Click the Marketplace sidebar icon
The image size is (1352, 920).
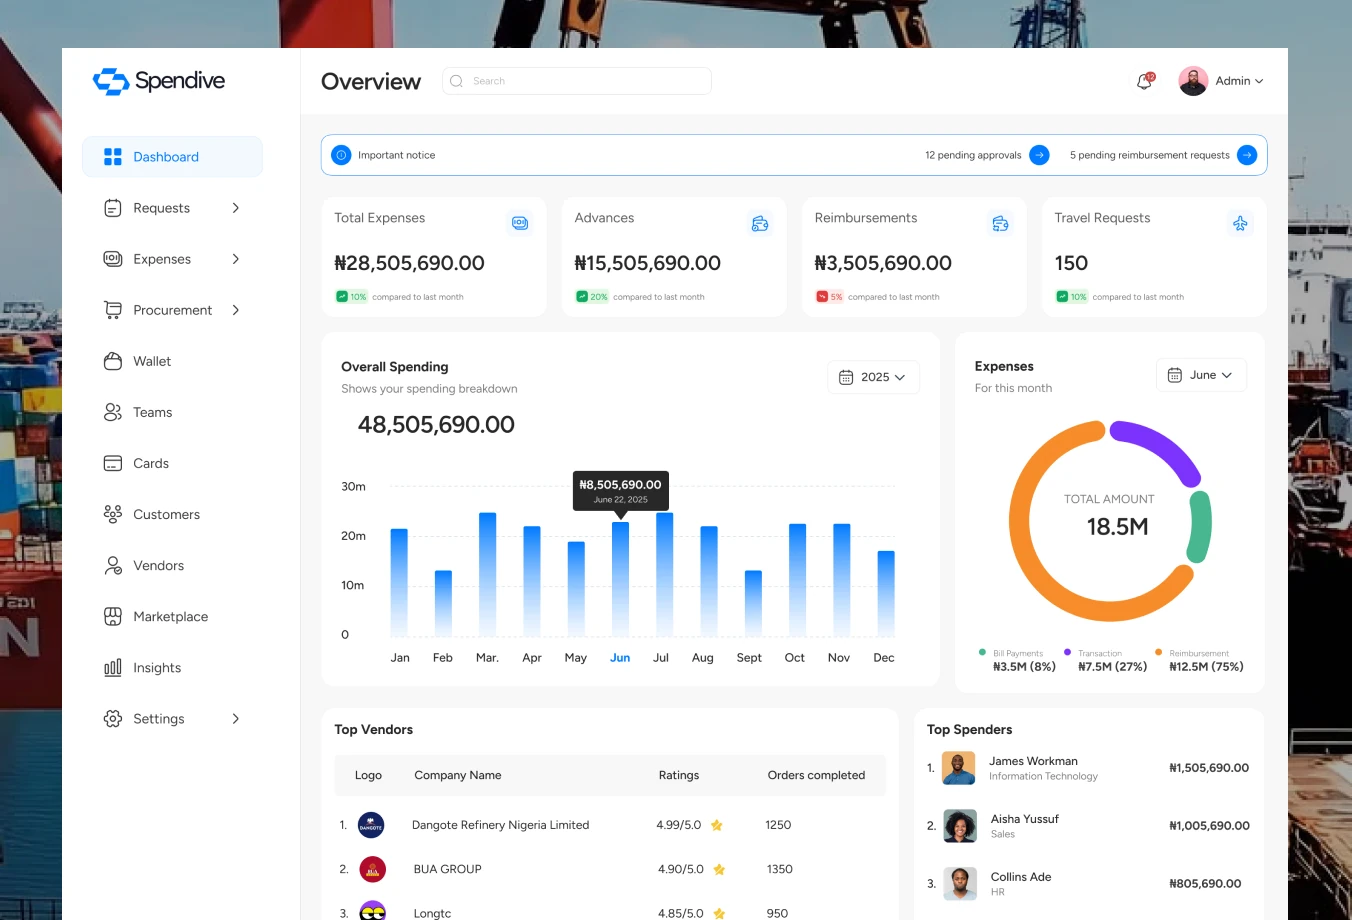click(113, 616)
